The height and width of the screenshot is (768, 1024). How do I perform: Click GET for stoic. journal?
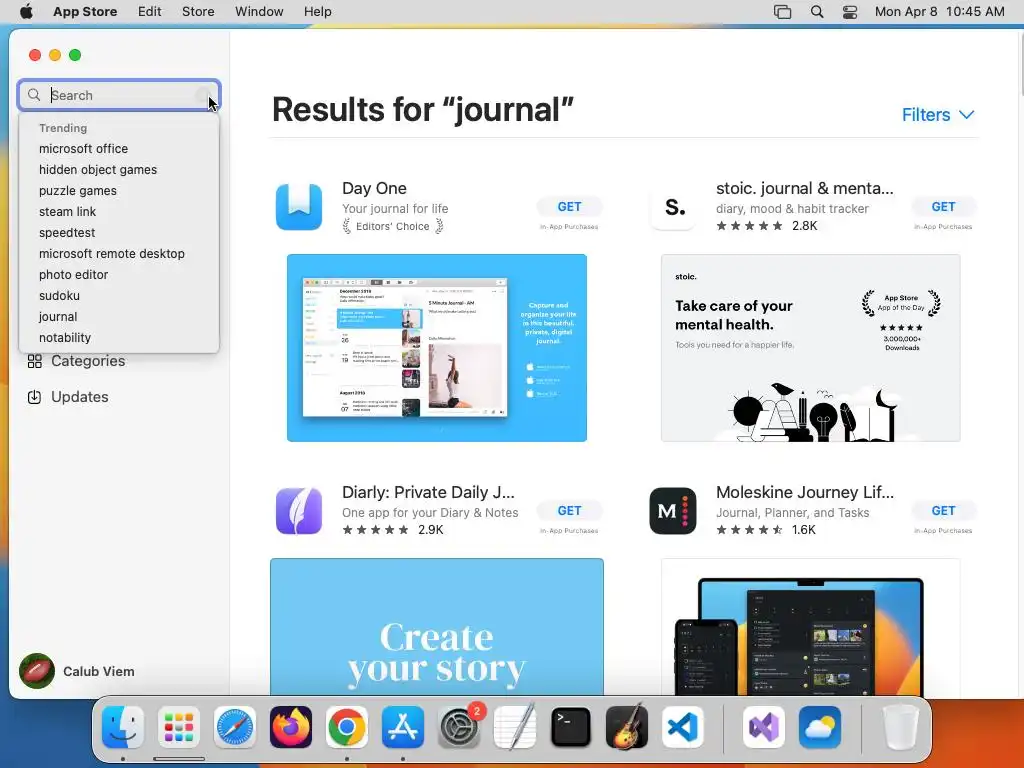tap(943, 206)
